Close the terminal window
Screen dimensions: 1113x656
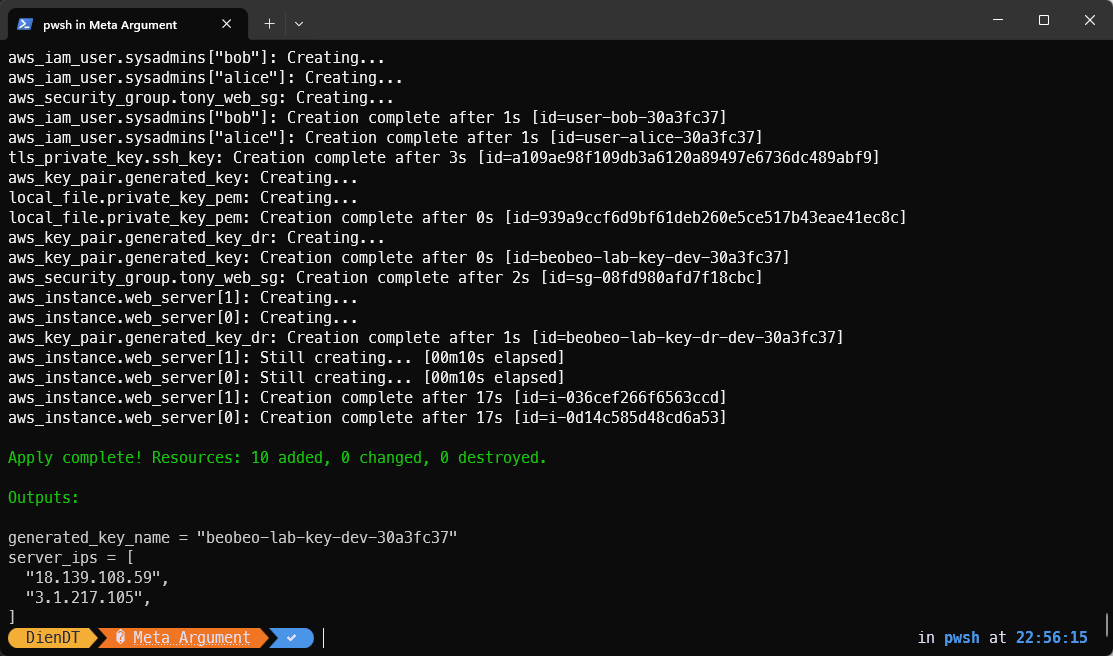coord(1089,20)
